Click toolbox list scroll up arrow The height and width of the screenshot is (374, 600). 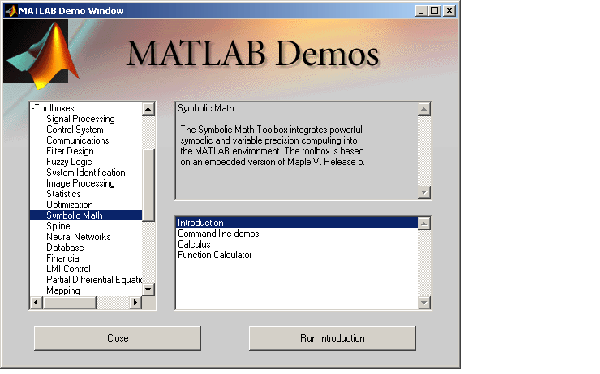point(148,109)
